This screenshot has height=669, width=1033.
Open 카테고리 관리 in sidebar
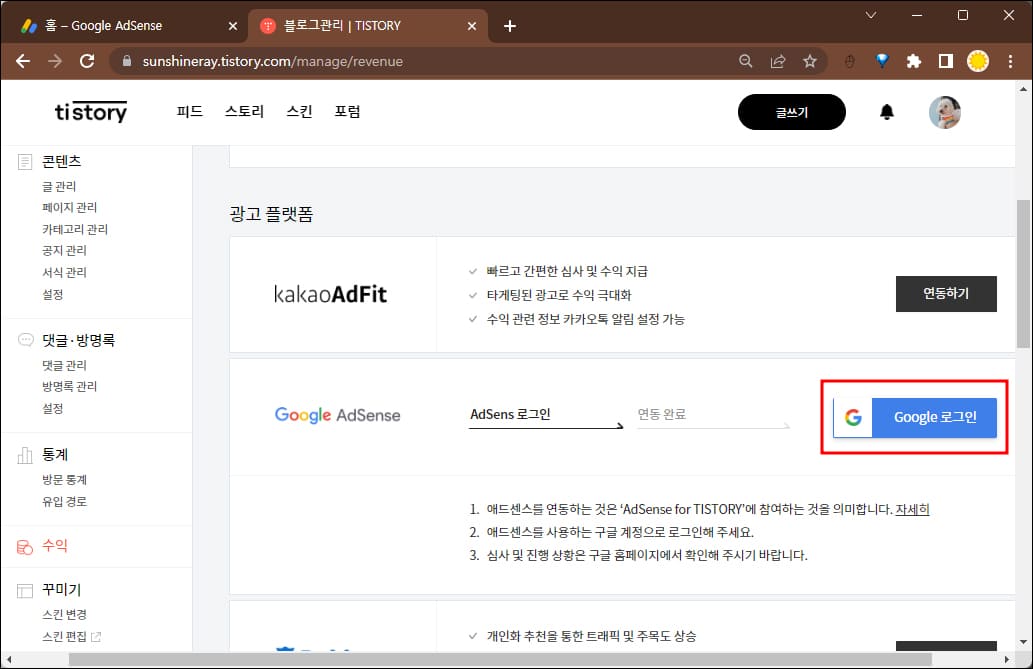pyautogui.click(x=75, y=229)
